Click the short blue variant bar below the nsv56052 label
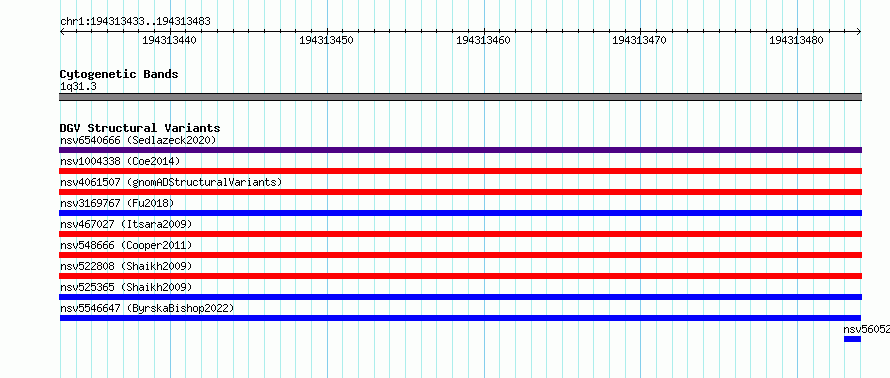 pyautogui.click(x=853, y=339)
